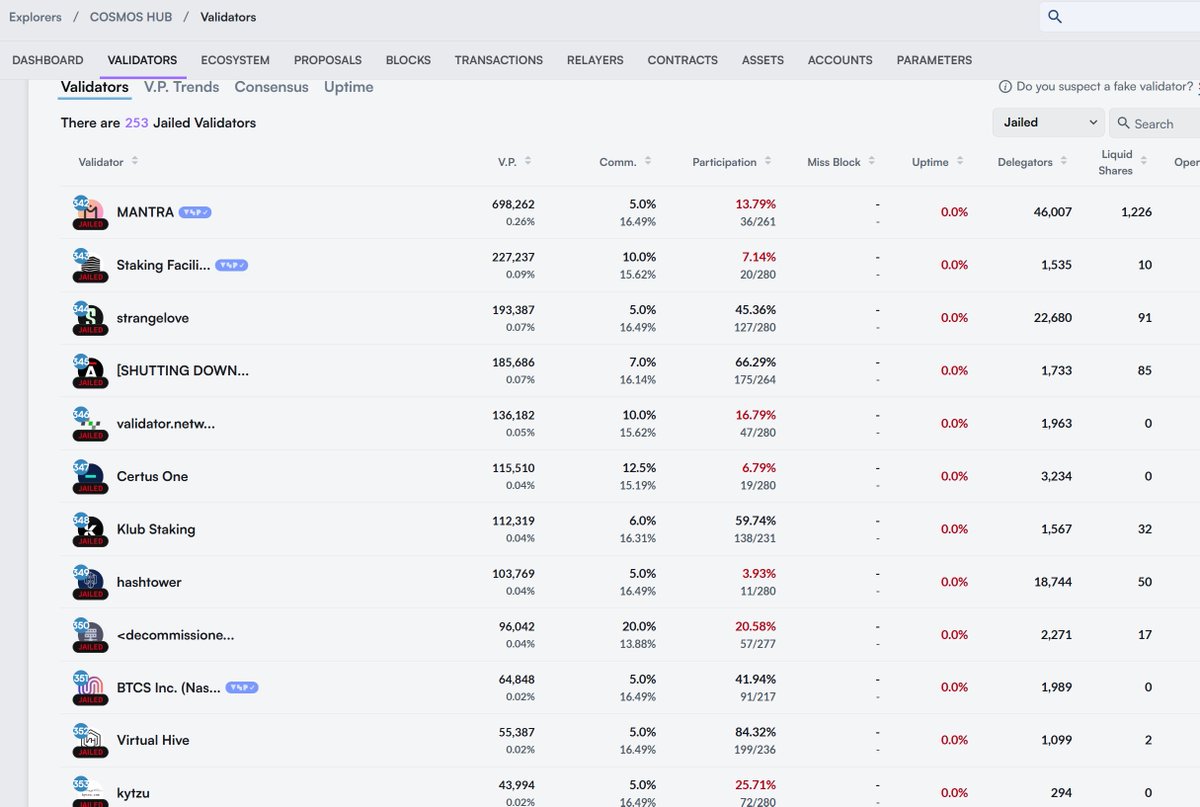This screenshot has height=807, width=1200.
Task: Open the ACCOUNTS tab
Action: tap(840, 60)
